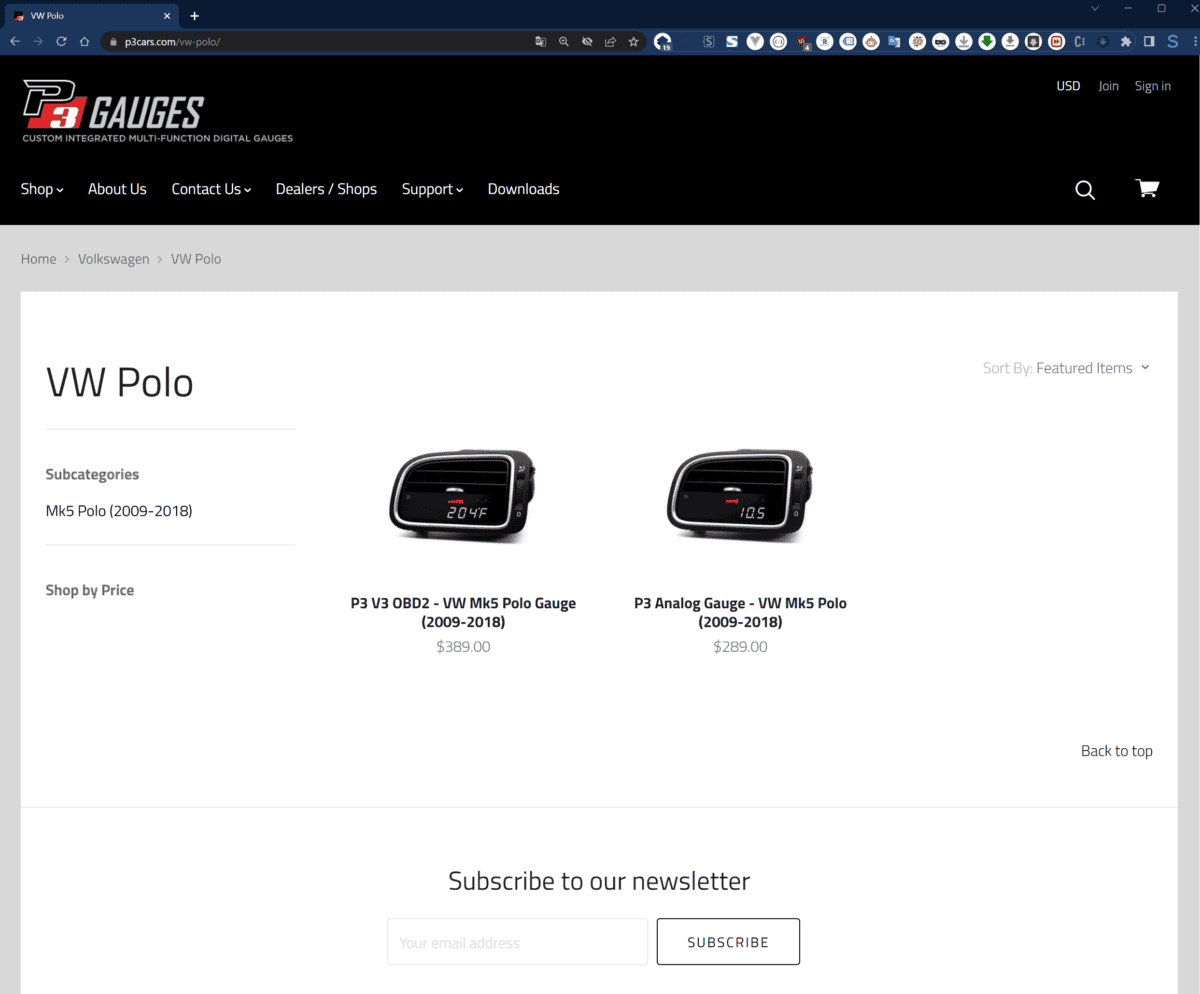This screenshot has width=1200, height=994.
Task: Open the zoom magnifier icon in address bar
Action: tap(564, 42)
